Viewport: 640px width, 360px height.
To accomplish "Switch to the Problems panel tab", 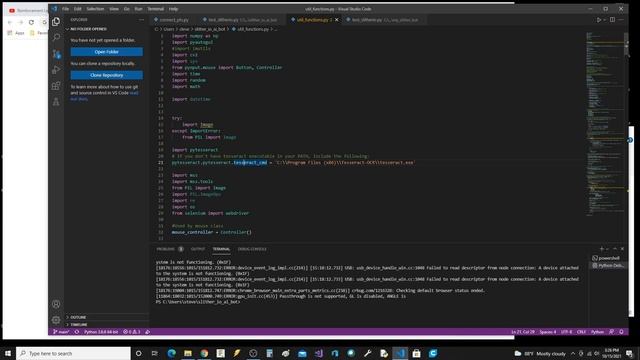I will click(x=170, y=249).
